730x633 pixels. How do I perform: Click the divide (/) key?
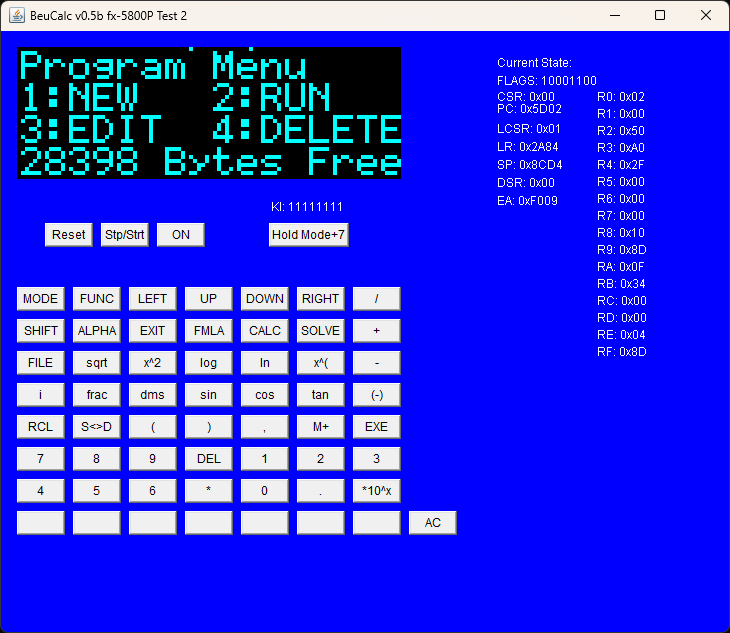tap(376, 298)
